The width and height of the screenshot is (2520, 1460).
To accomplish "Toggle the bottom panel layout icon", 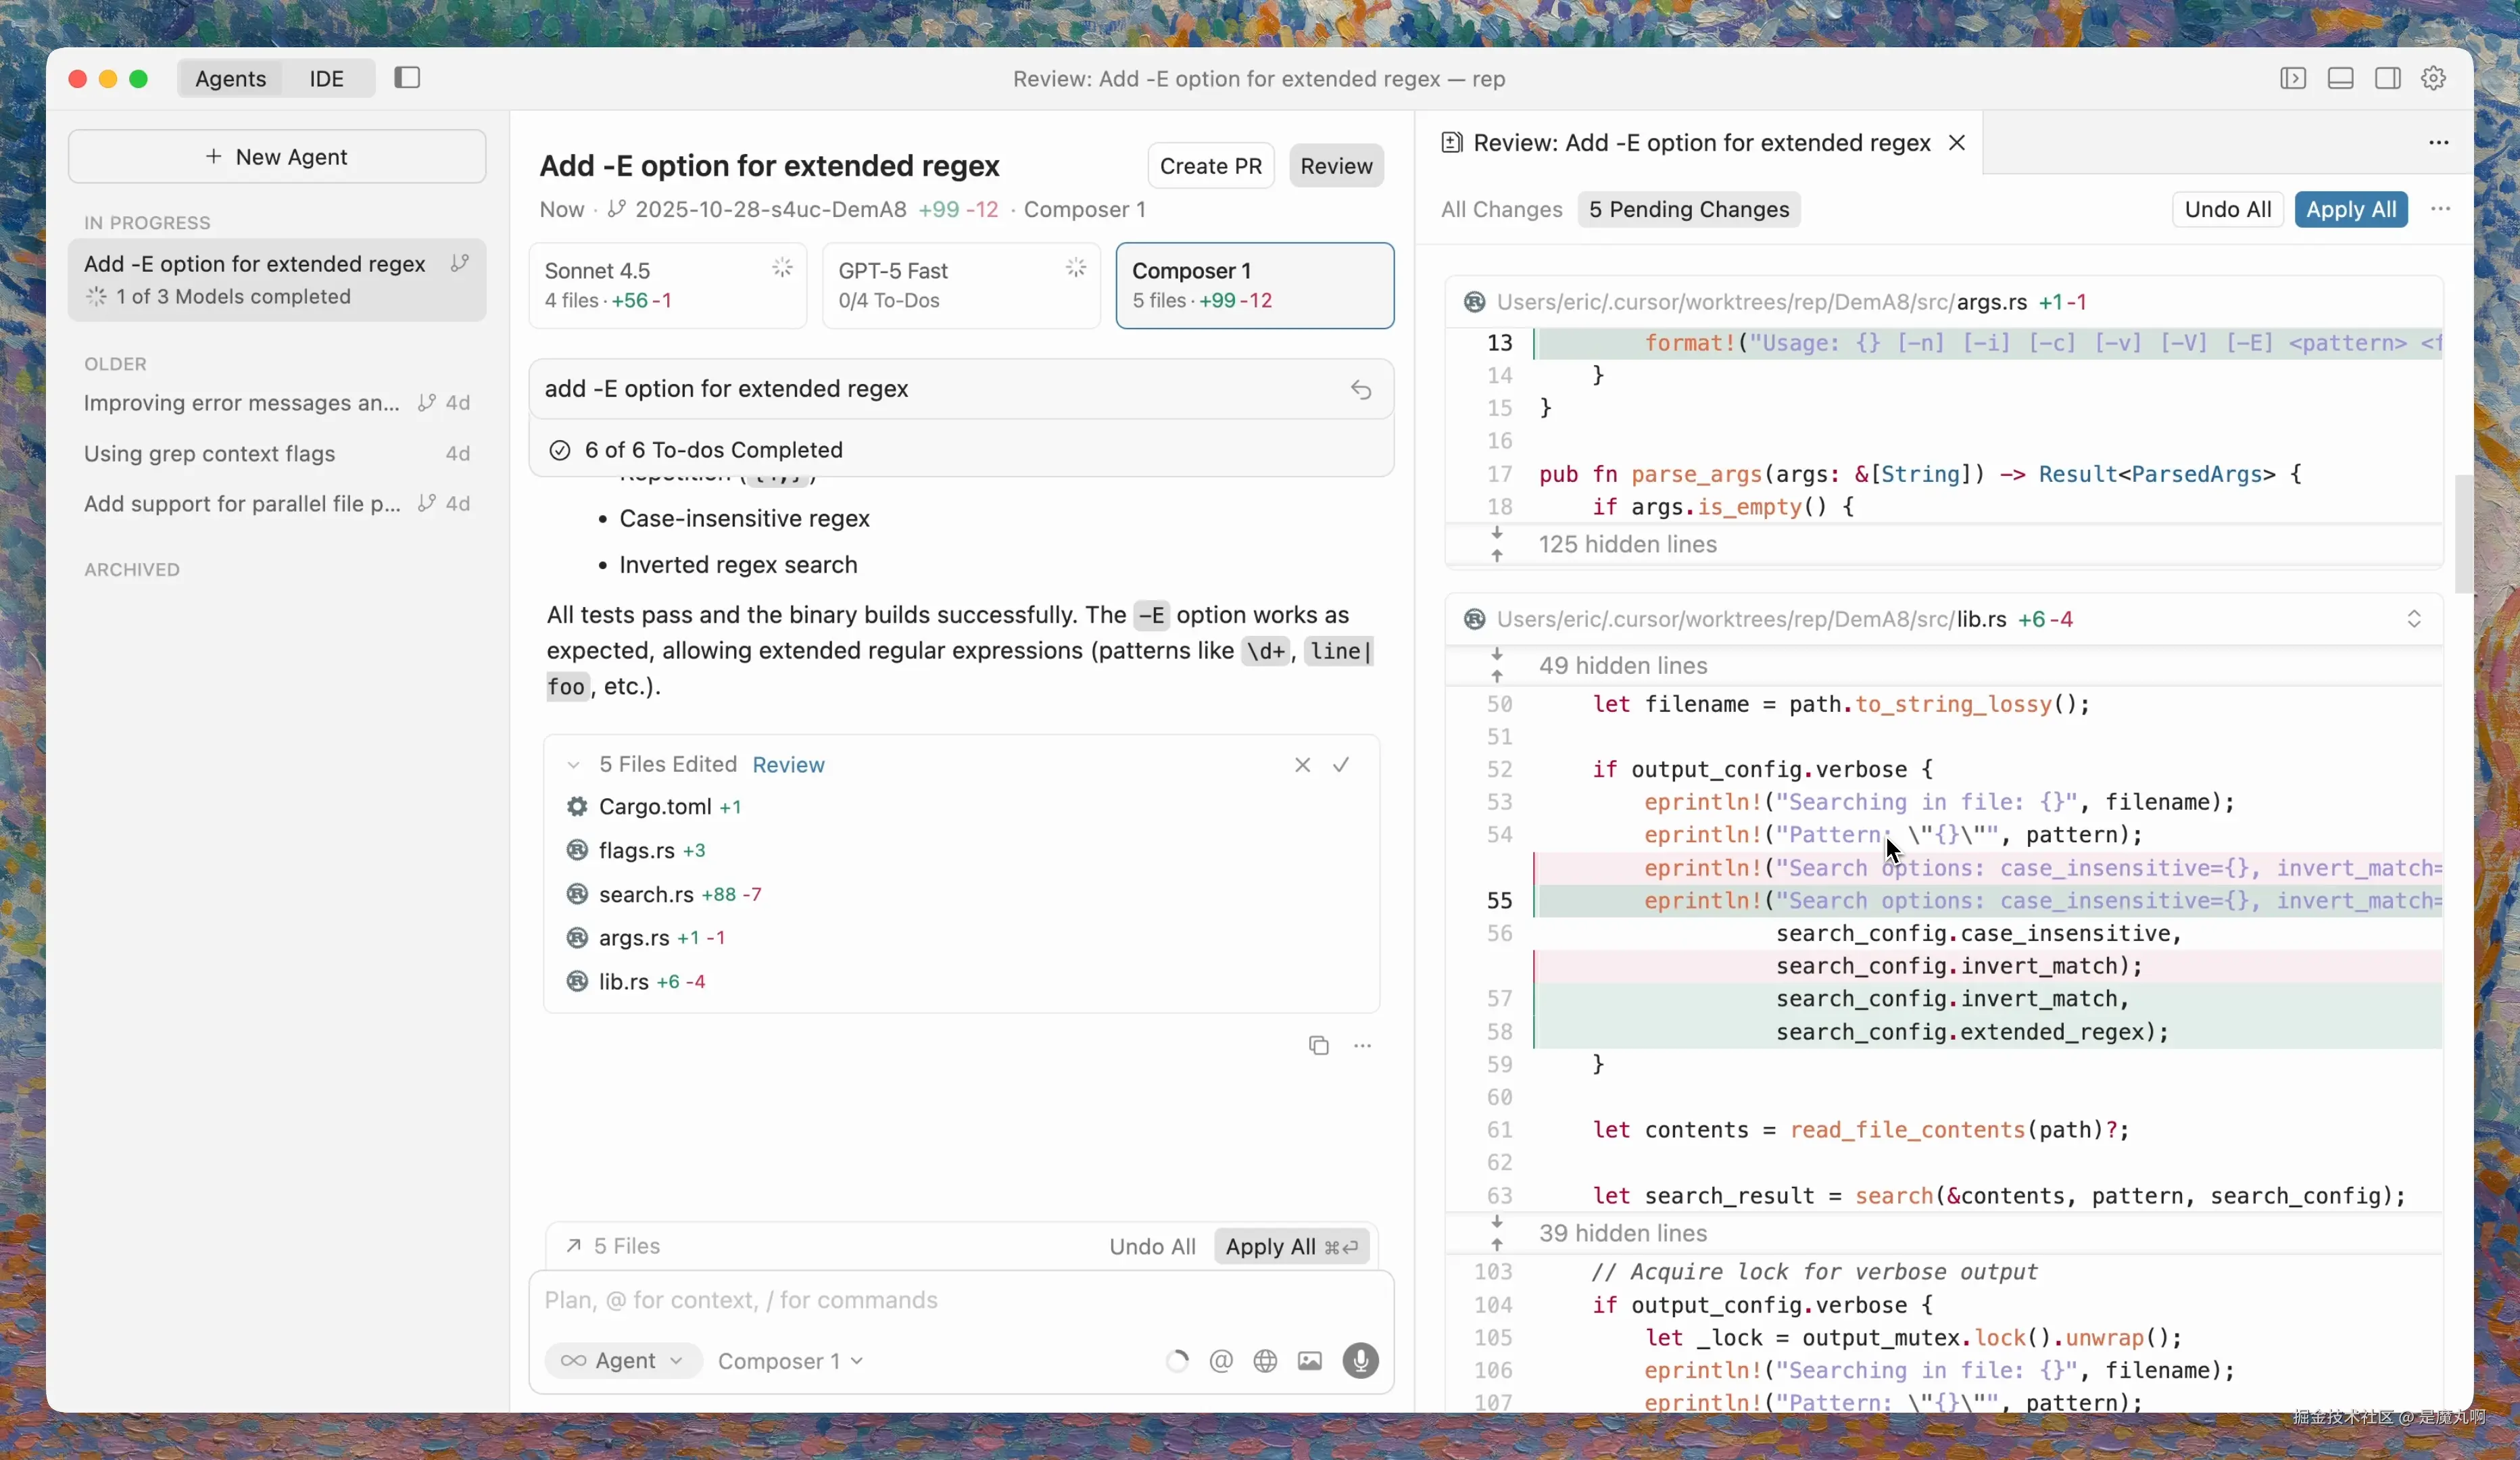I will click(x=2340, y=78).
